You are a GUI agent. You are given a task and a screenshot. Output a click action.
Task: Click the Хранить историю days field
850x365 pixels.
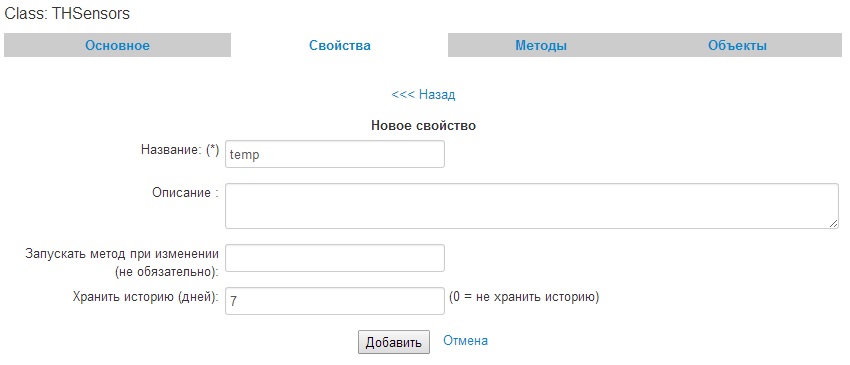pos(335,300)
